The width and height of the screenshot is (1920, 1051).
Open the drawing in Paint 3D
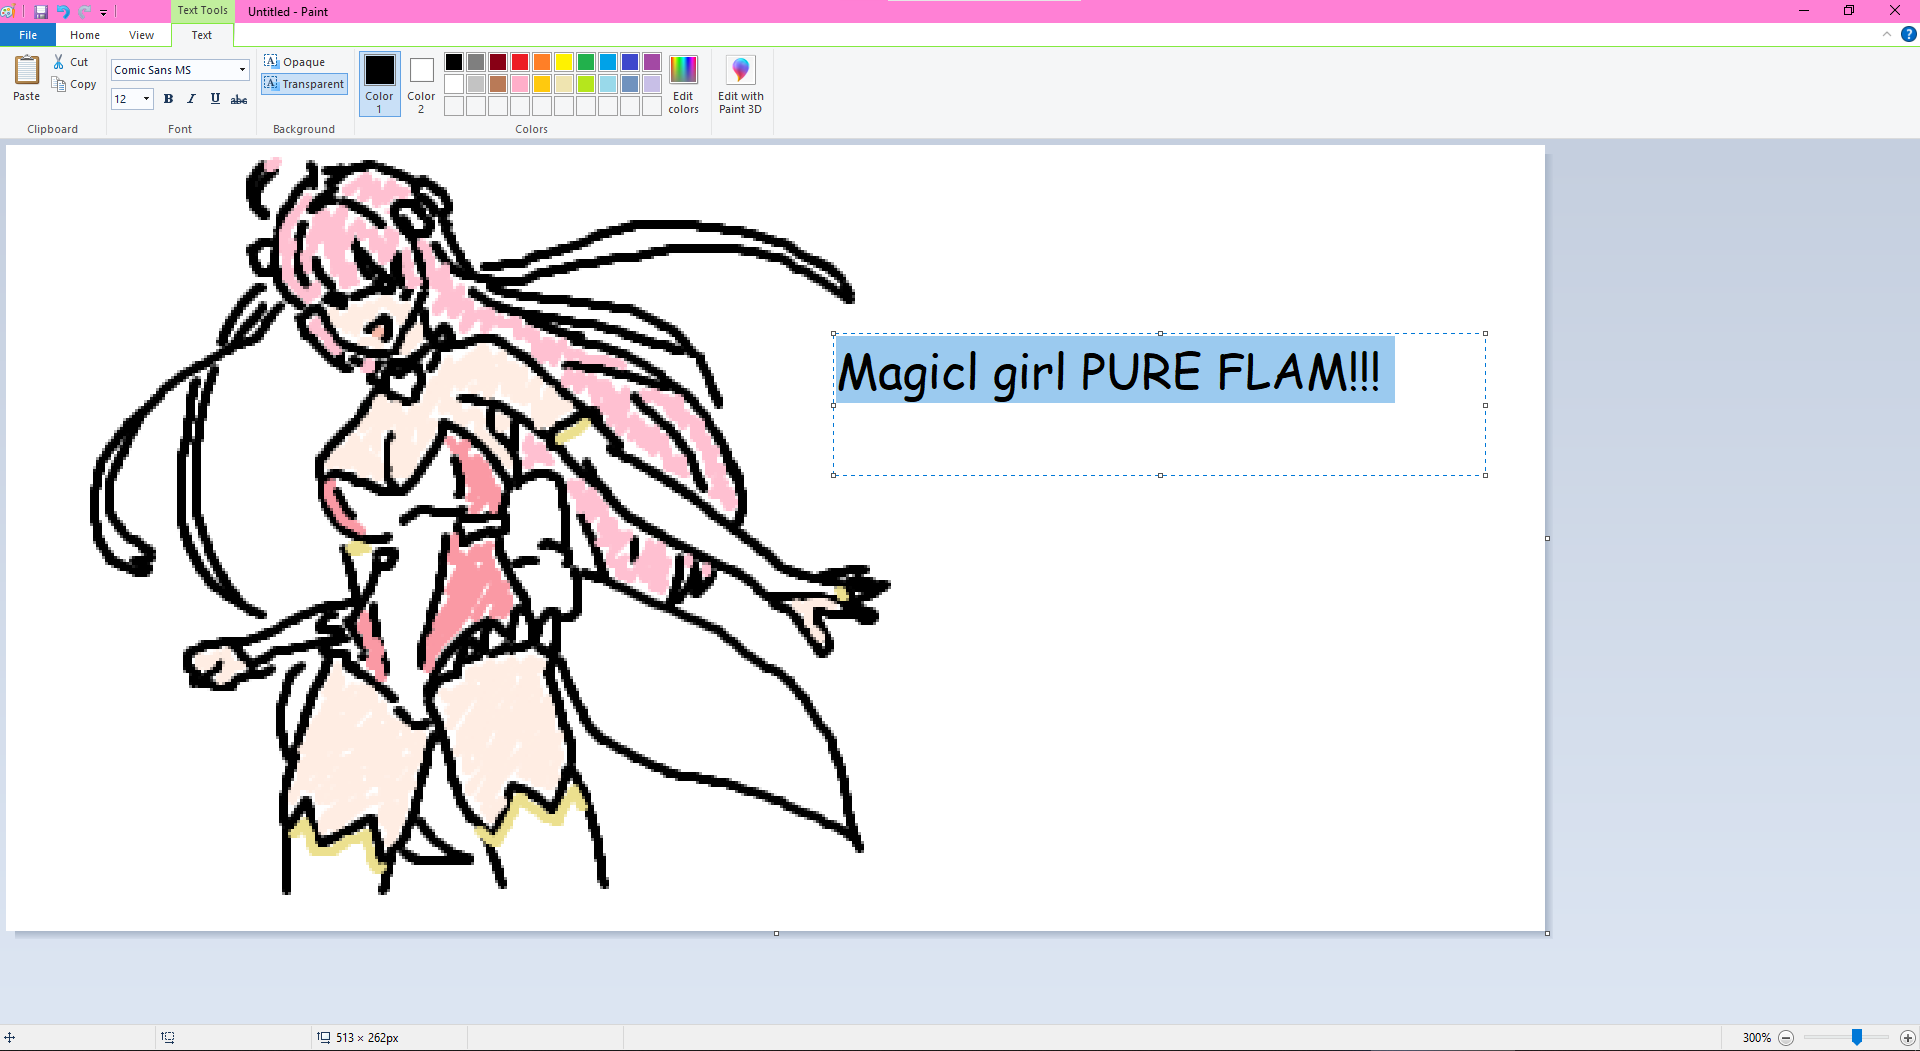tap(740, 85)
